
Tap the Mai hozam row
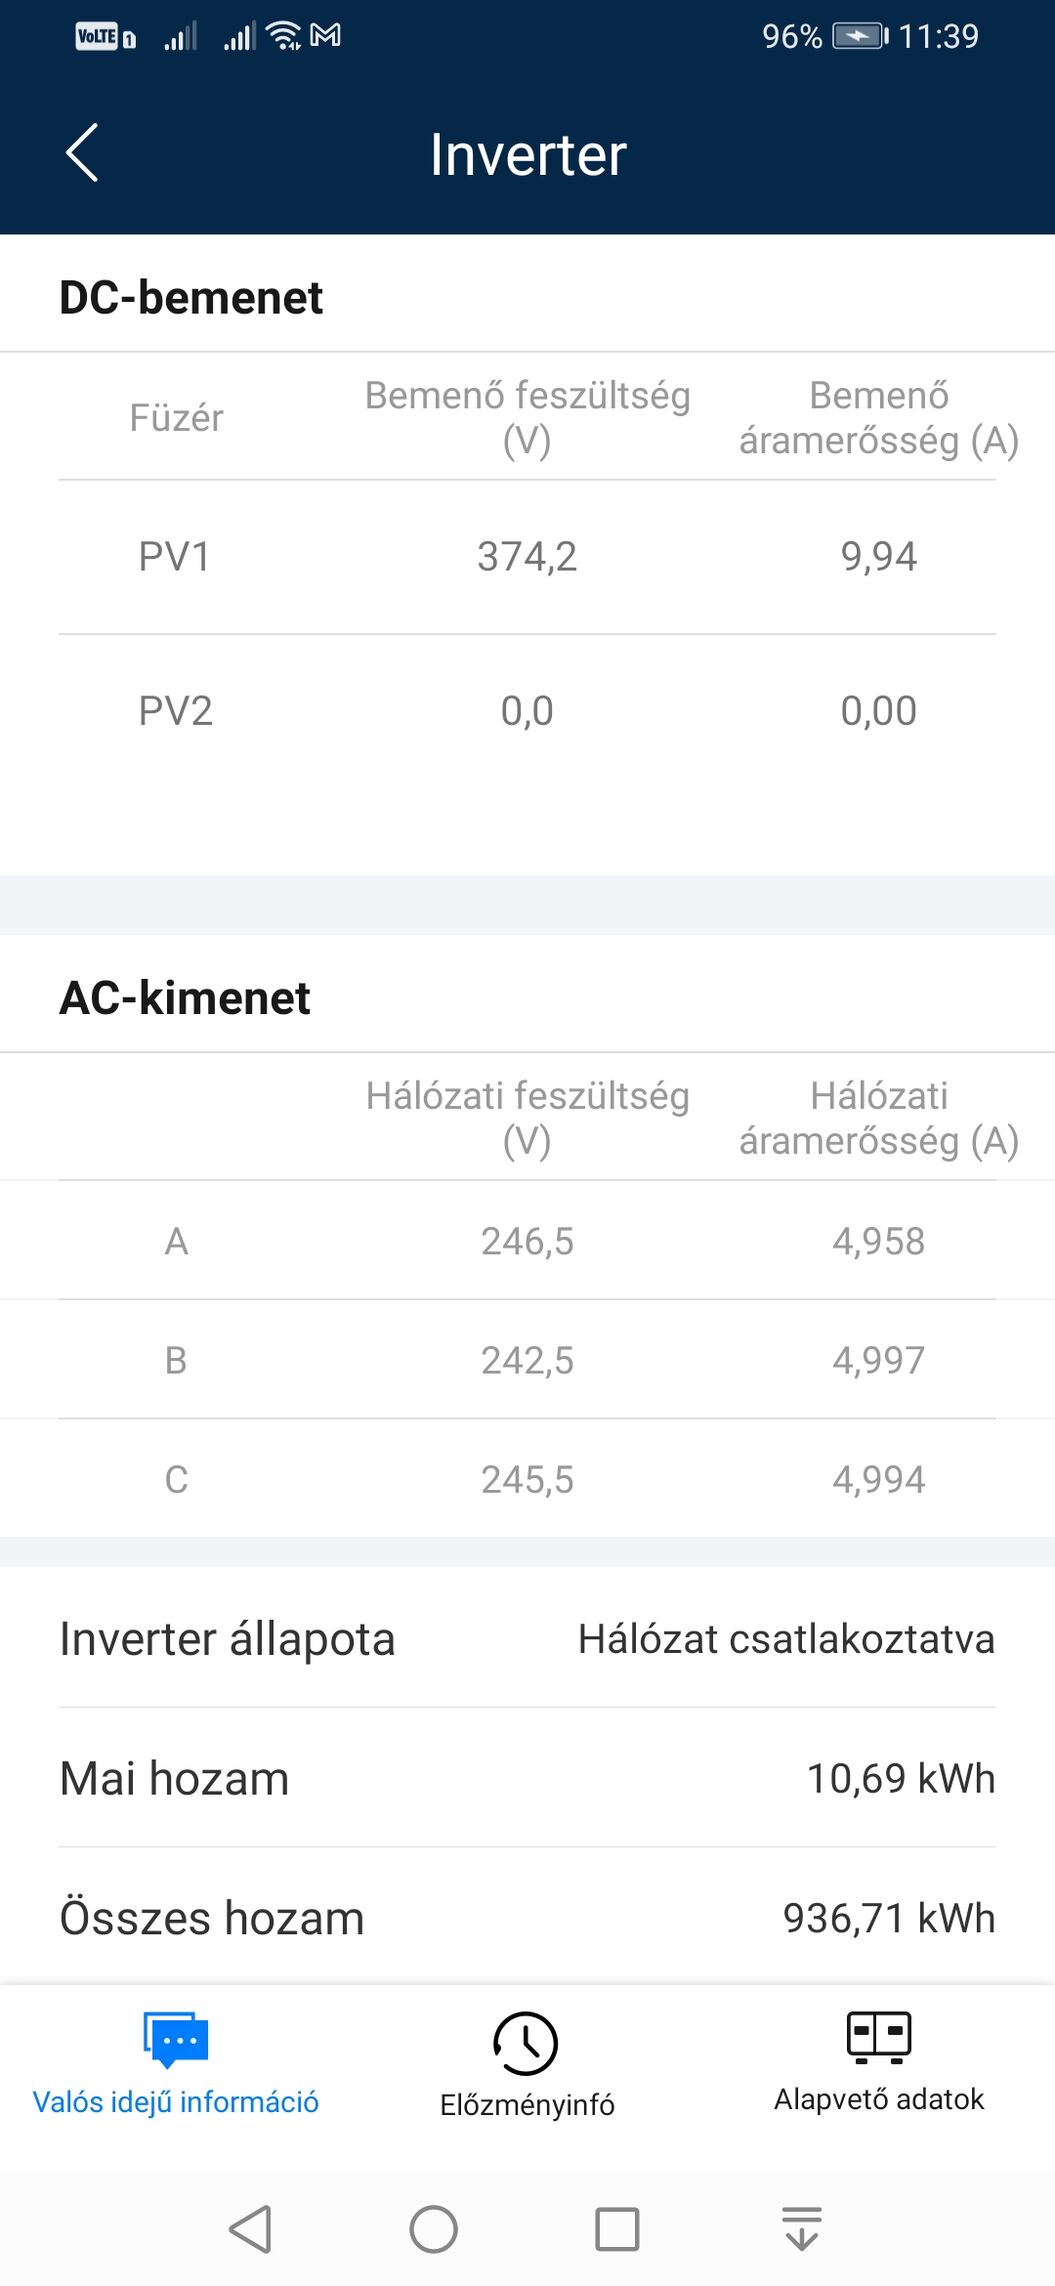click(527, 1778)
